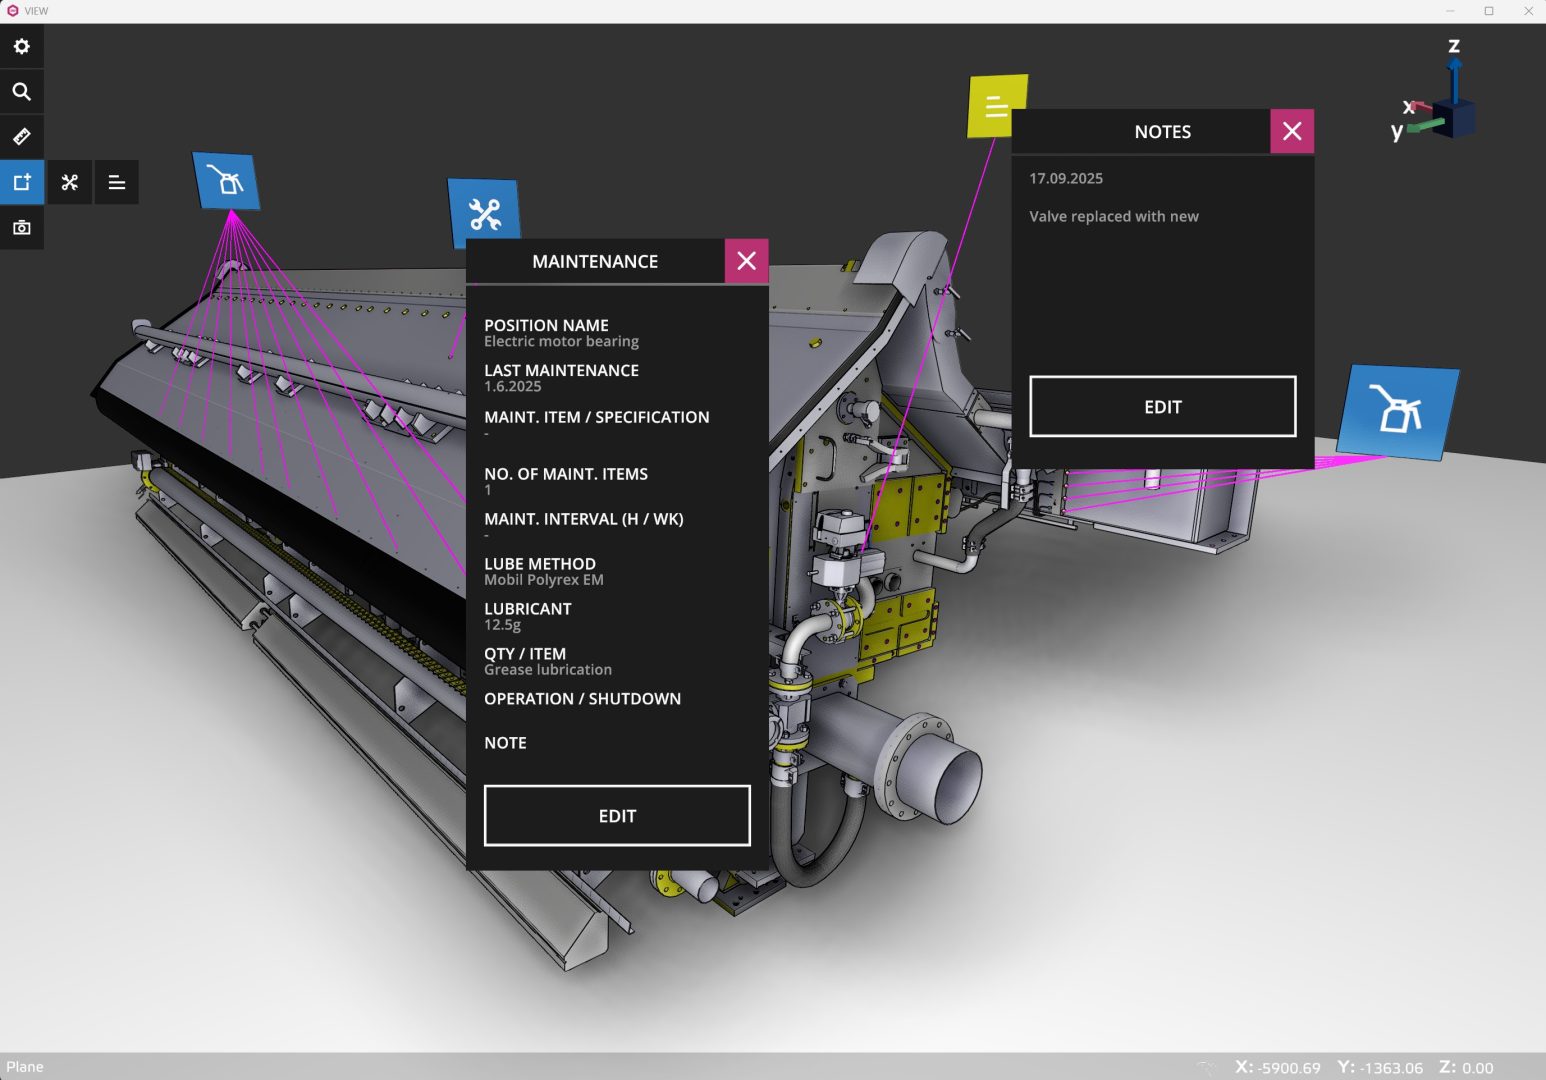Click the left blue lubrication marker
This screenshot has height=1080, width=1546.
tap(226, 180)
